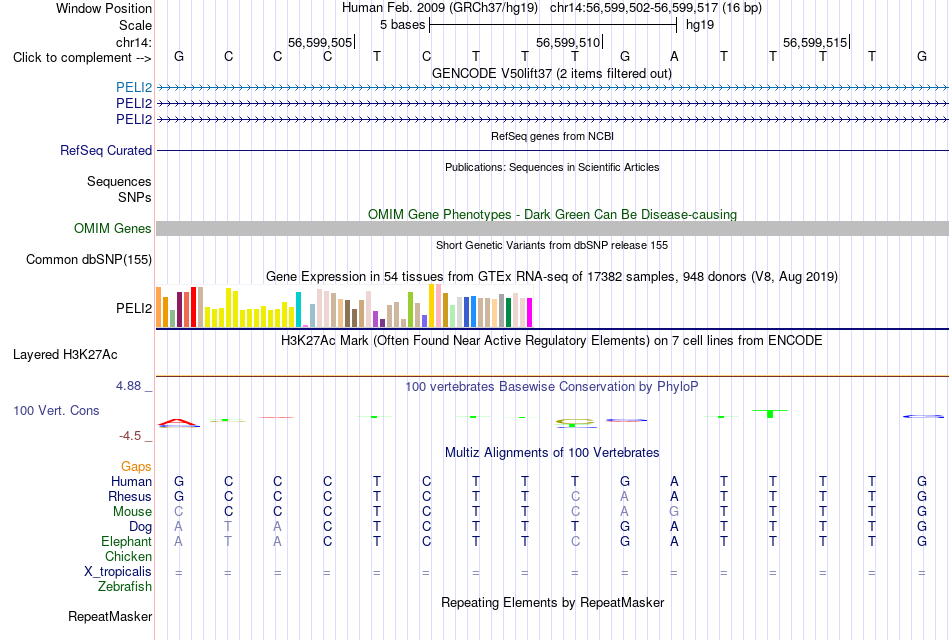Click the middle PELI2 GENCODE transcript label
The width and height of the screenshot is (950, 640).
click(x=134, y=104)
